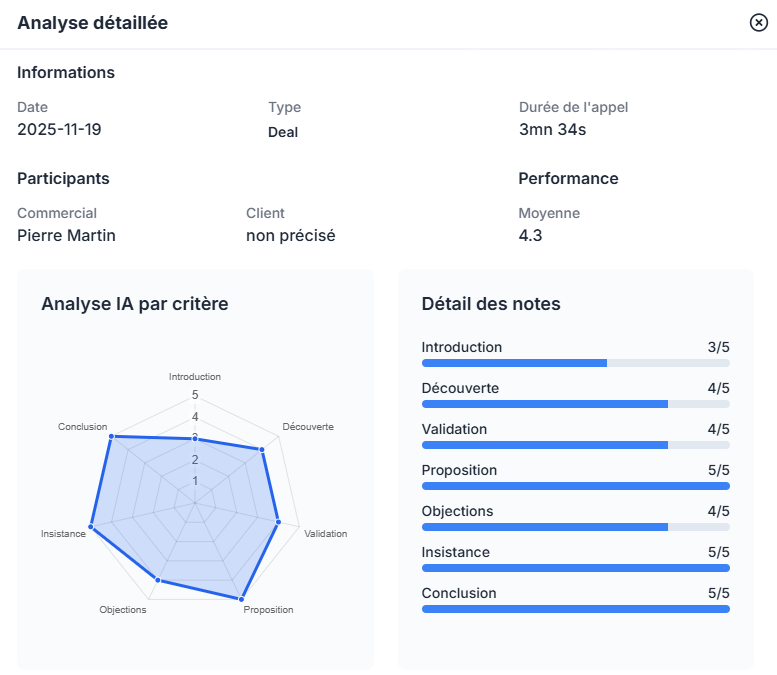Viewport: 777px width, 675px height.
Task: Close the Analyse détaillée dialog
Action: coord(758,23)
